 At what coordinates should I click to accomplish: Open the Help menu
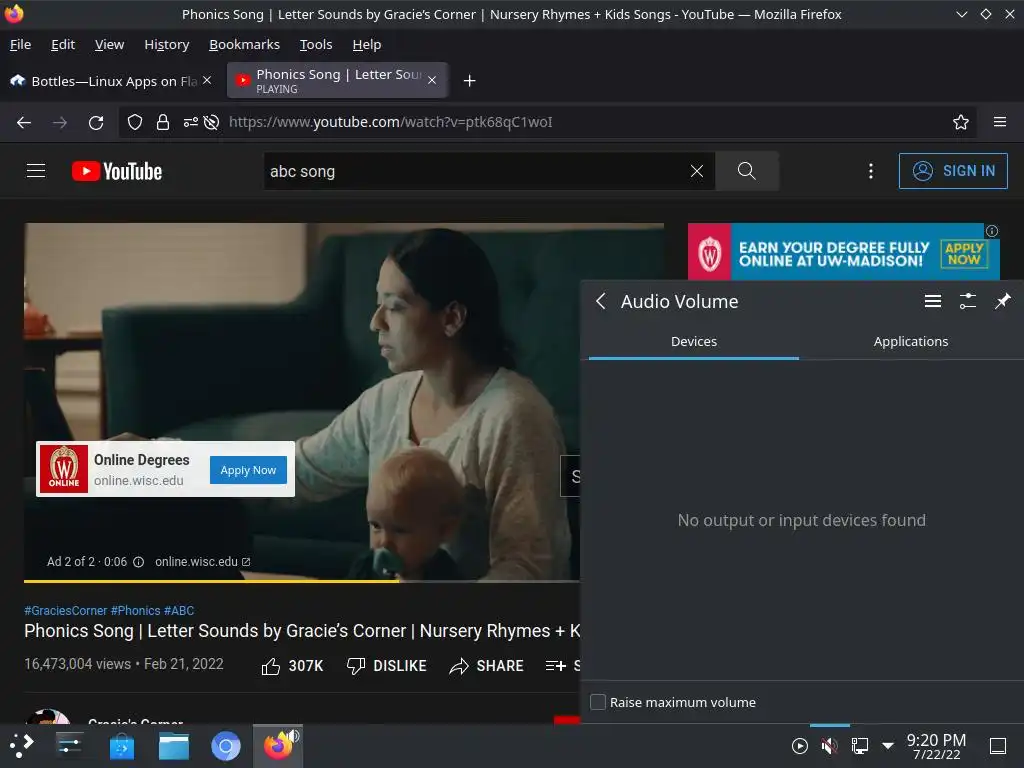pyautogui.click(x=367, y=44)
